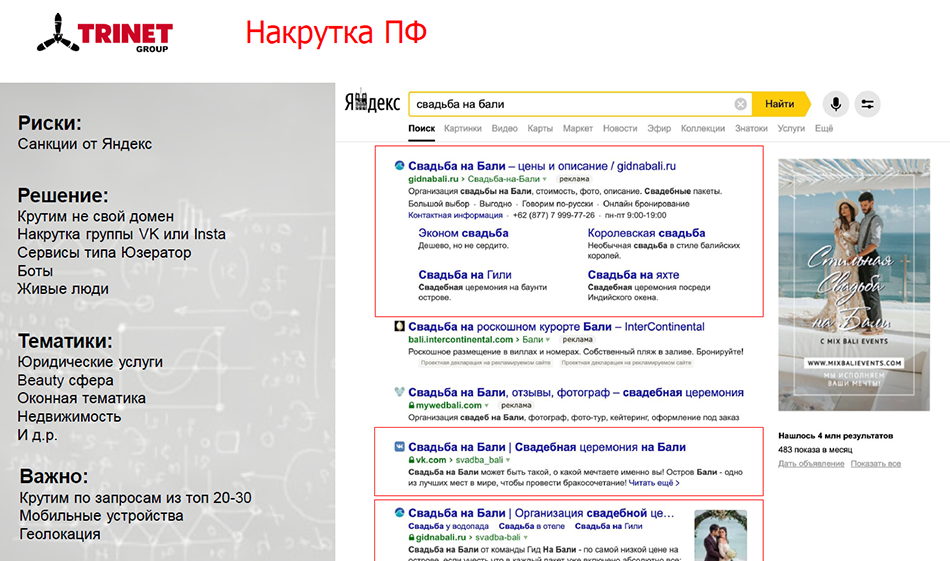Click the TRINET Group logo
The image size is (950, 561).
pyautogui.click(x=105, y=34)
